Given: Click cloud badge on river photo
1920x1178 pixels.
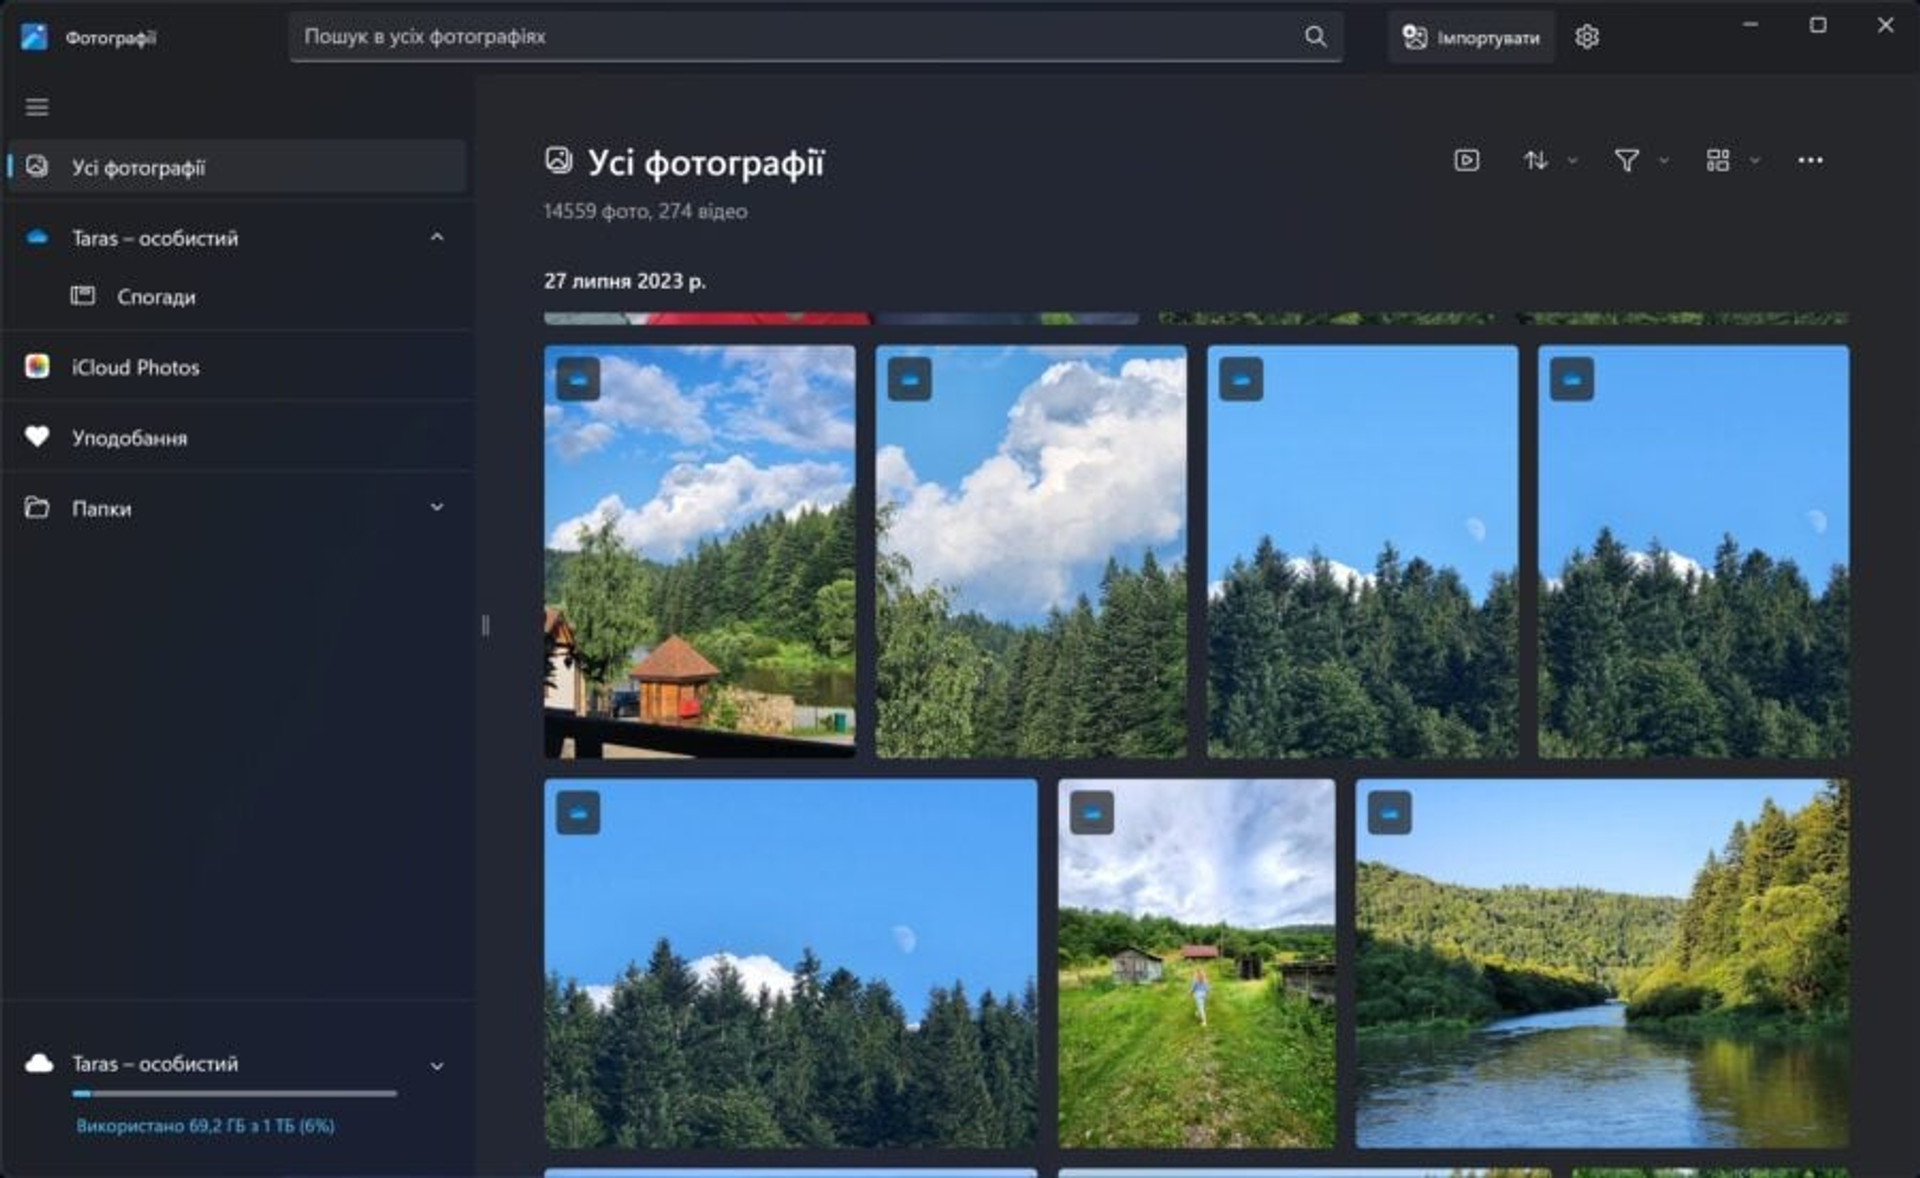Looking at the screenshot, I should click(1389, 813).
